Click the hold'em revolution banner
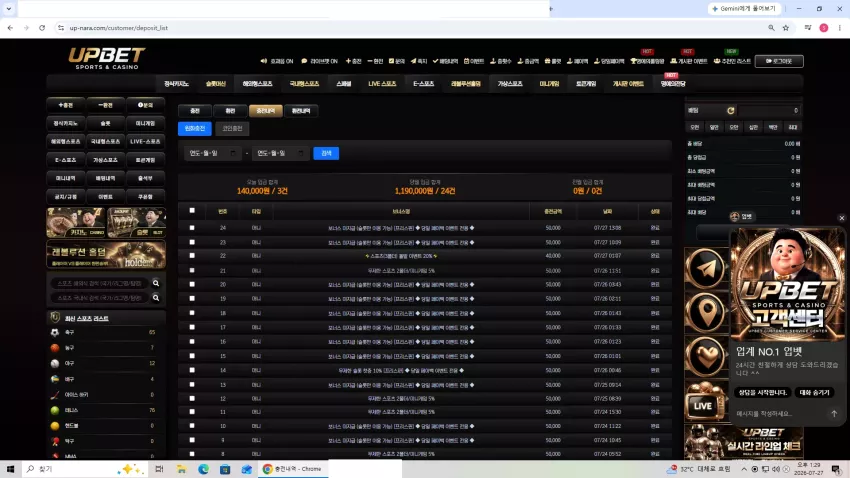The height and width of the screenshot is (478, 850). click(x=106, y=254)
